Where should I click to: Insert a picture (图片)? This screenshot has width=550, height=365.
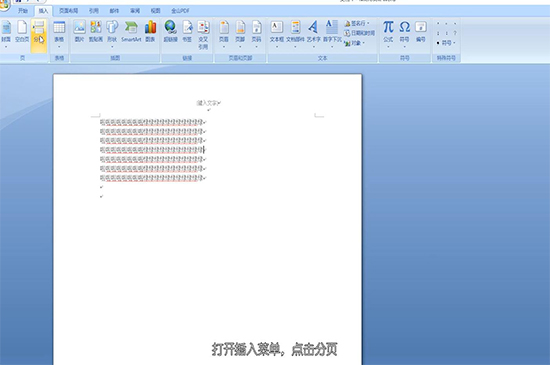[x=80, y=32]
